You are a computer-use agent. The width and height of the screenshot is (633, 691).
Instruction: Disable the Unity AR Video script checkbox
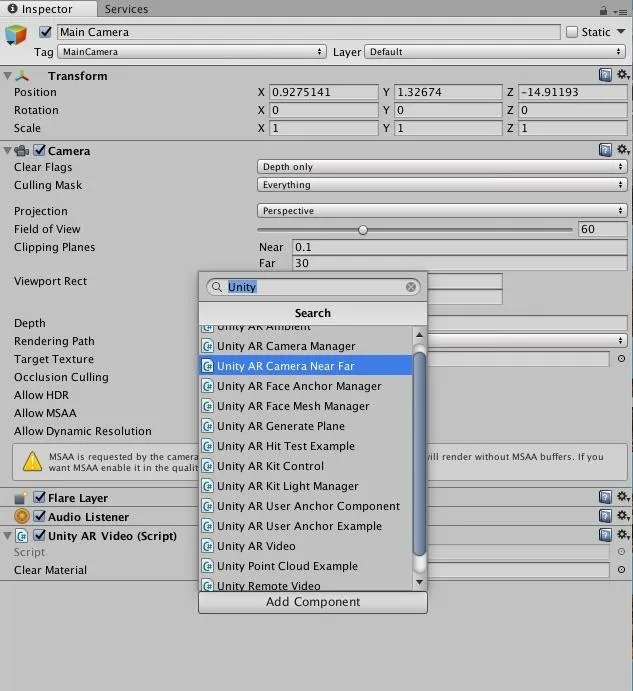(x=40, y=535)
